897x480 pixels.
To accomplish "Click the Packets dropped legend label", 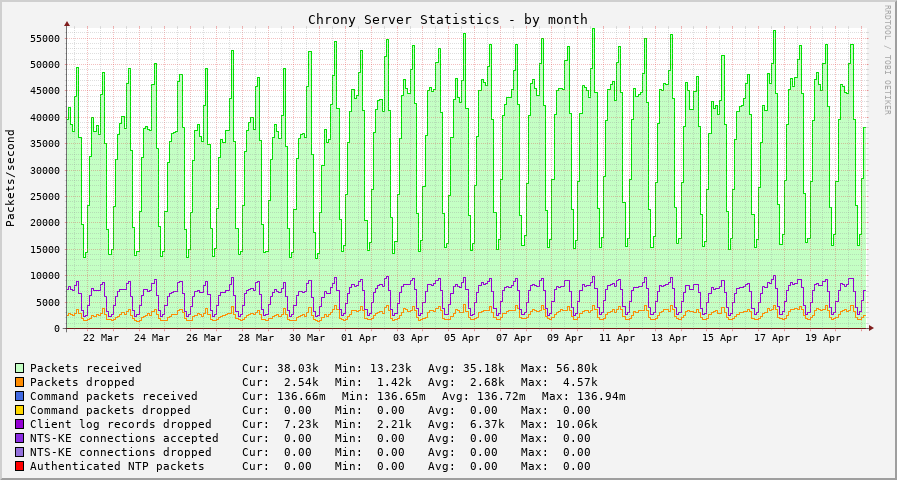I will (82, 382).
